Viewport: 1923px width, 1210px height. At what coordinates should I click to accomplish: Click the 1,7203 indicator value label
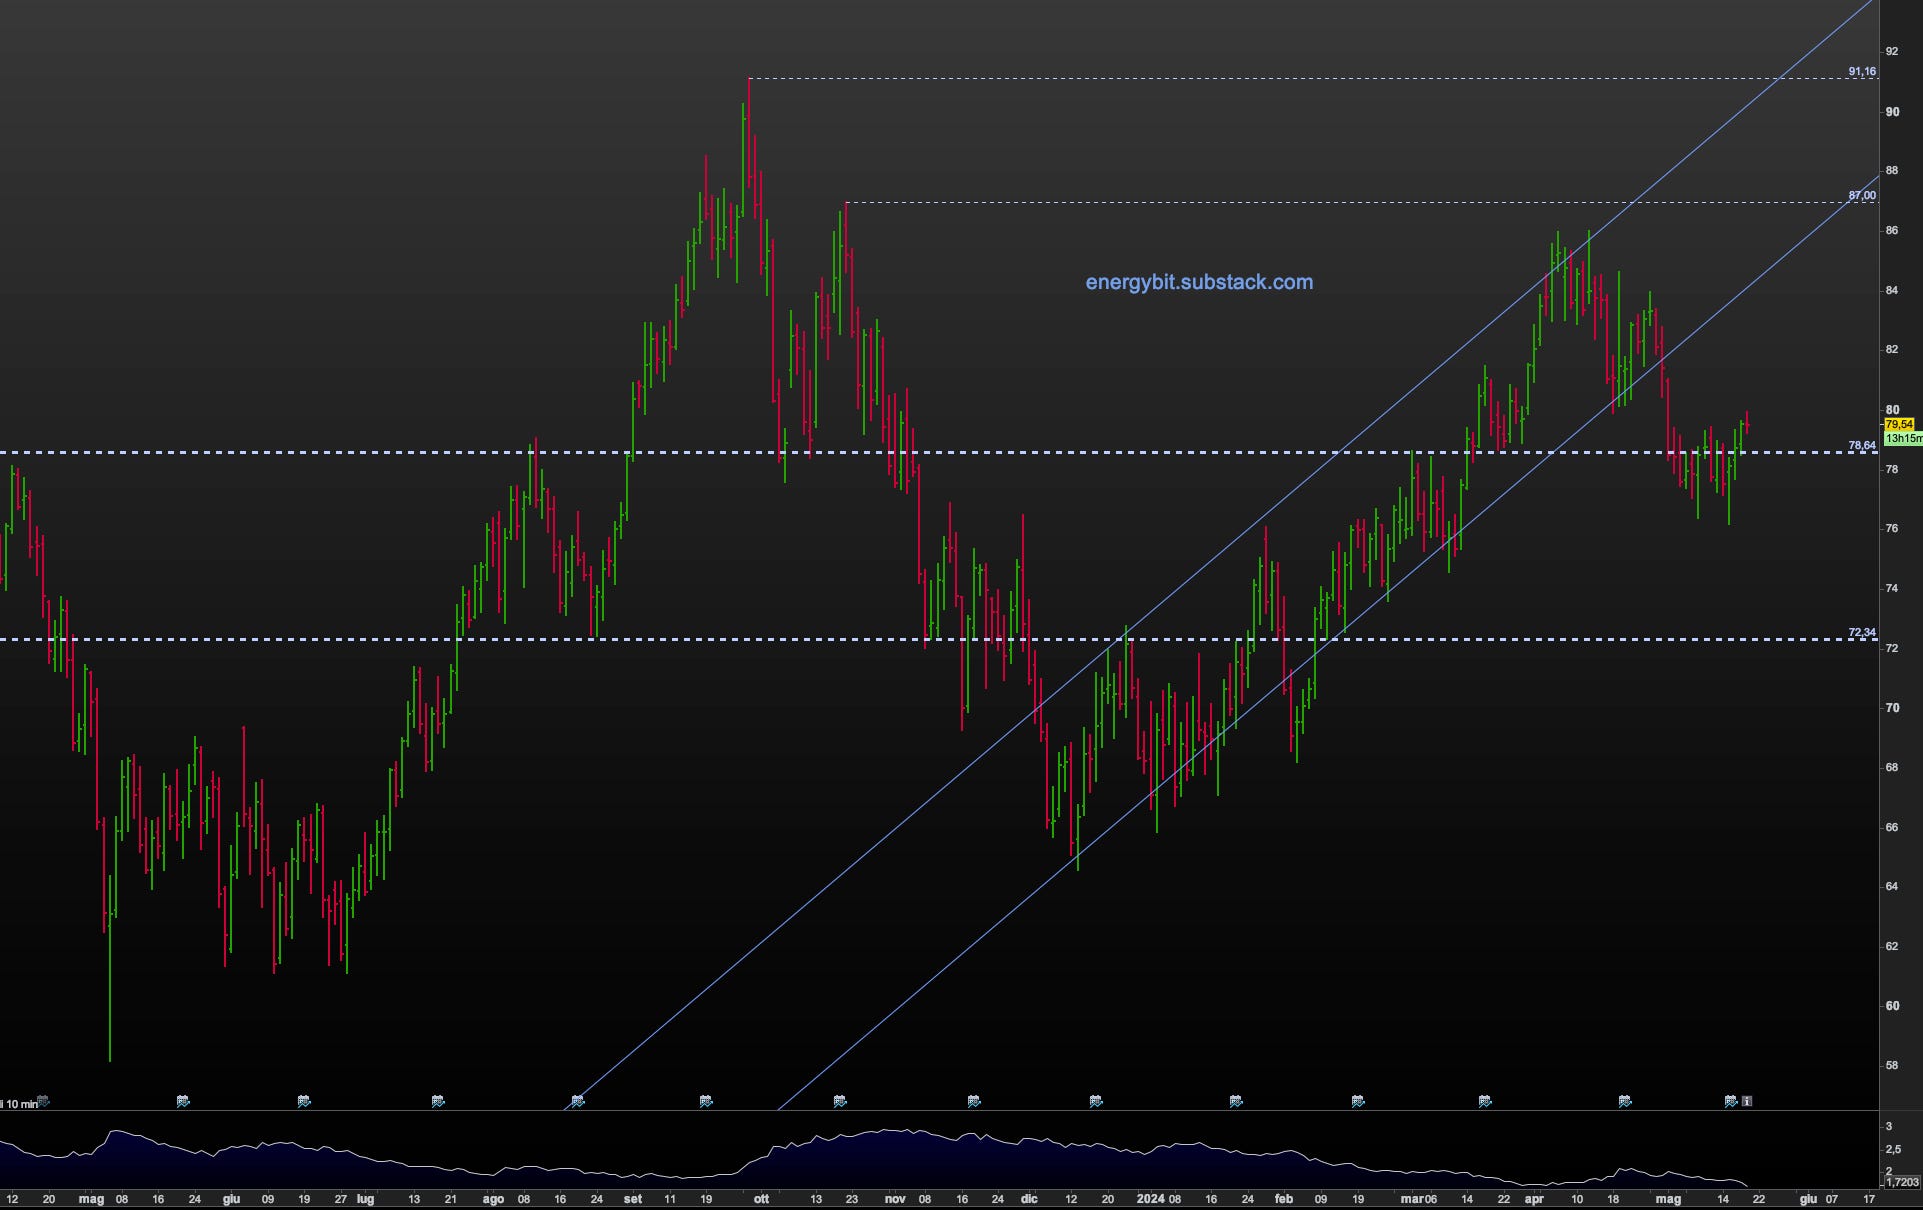point(1902,1183)
